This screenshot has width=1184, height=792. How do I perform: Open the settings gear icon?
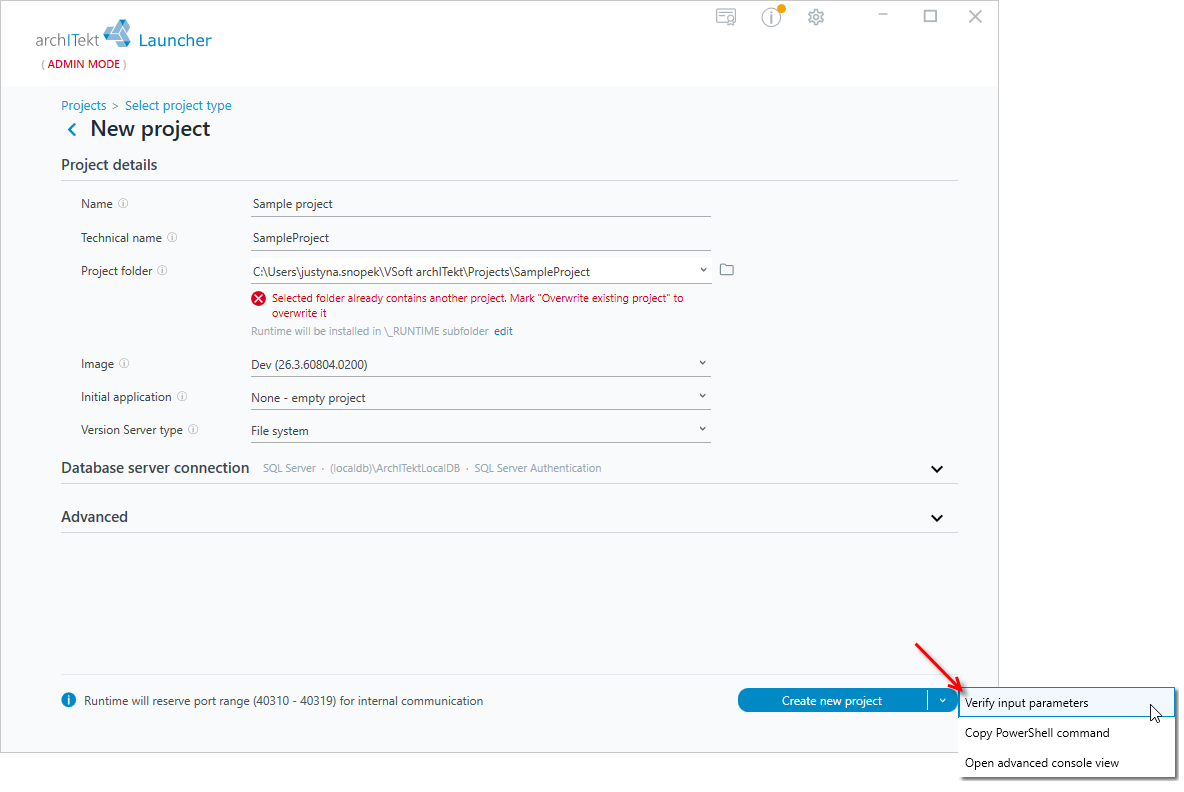[x=816, y=17]
